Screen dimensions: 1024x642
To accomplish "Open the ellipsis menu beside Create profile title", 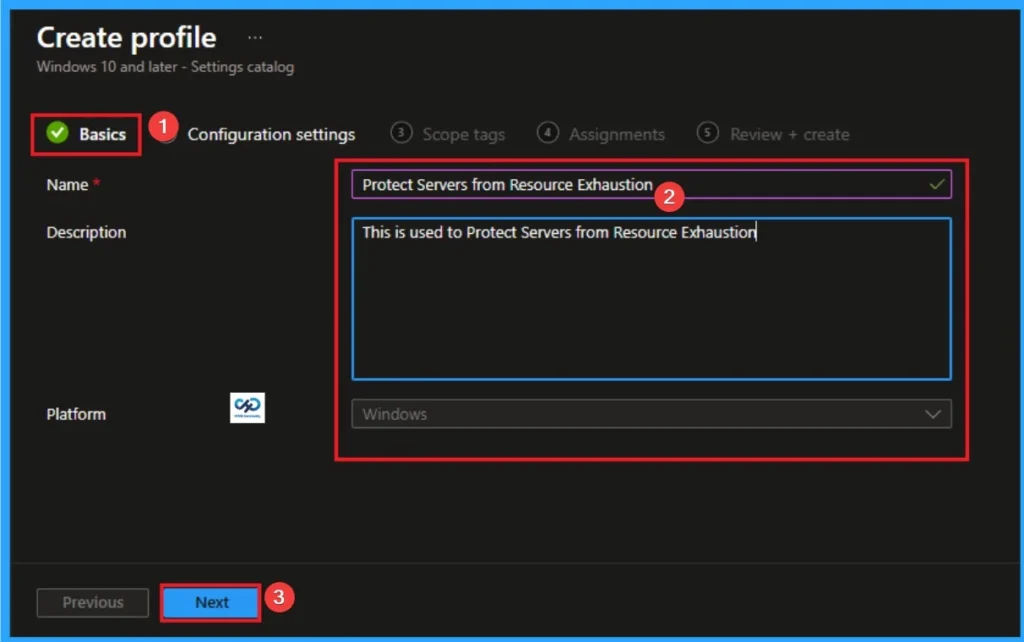I will pyautogui.click(x=254, y=36).
